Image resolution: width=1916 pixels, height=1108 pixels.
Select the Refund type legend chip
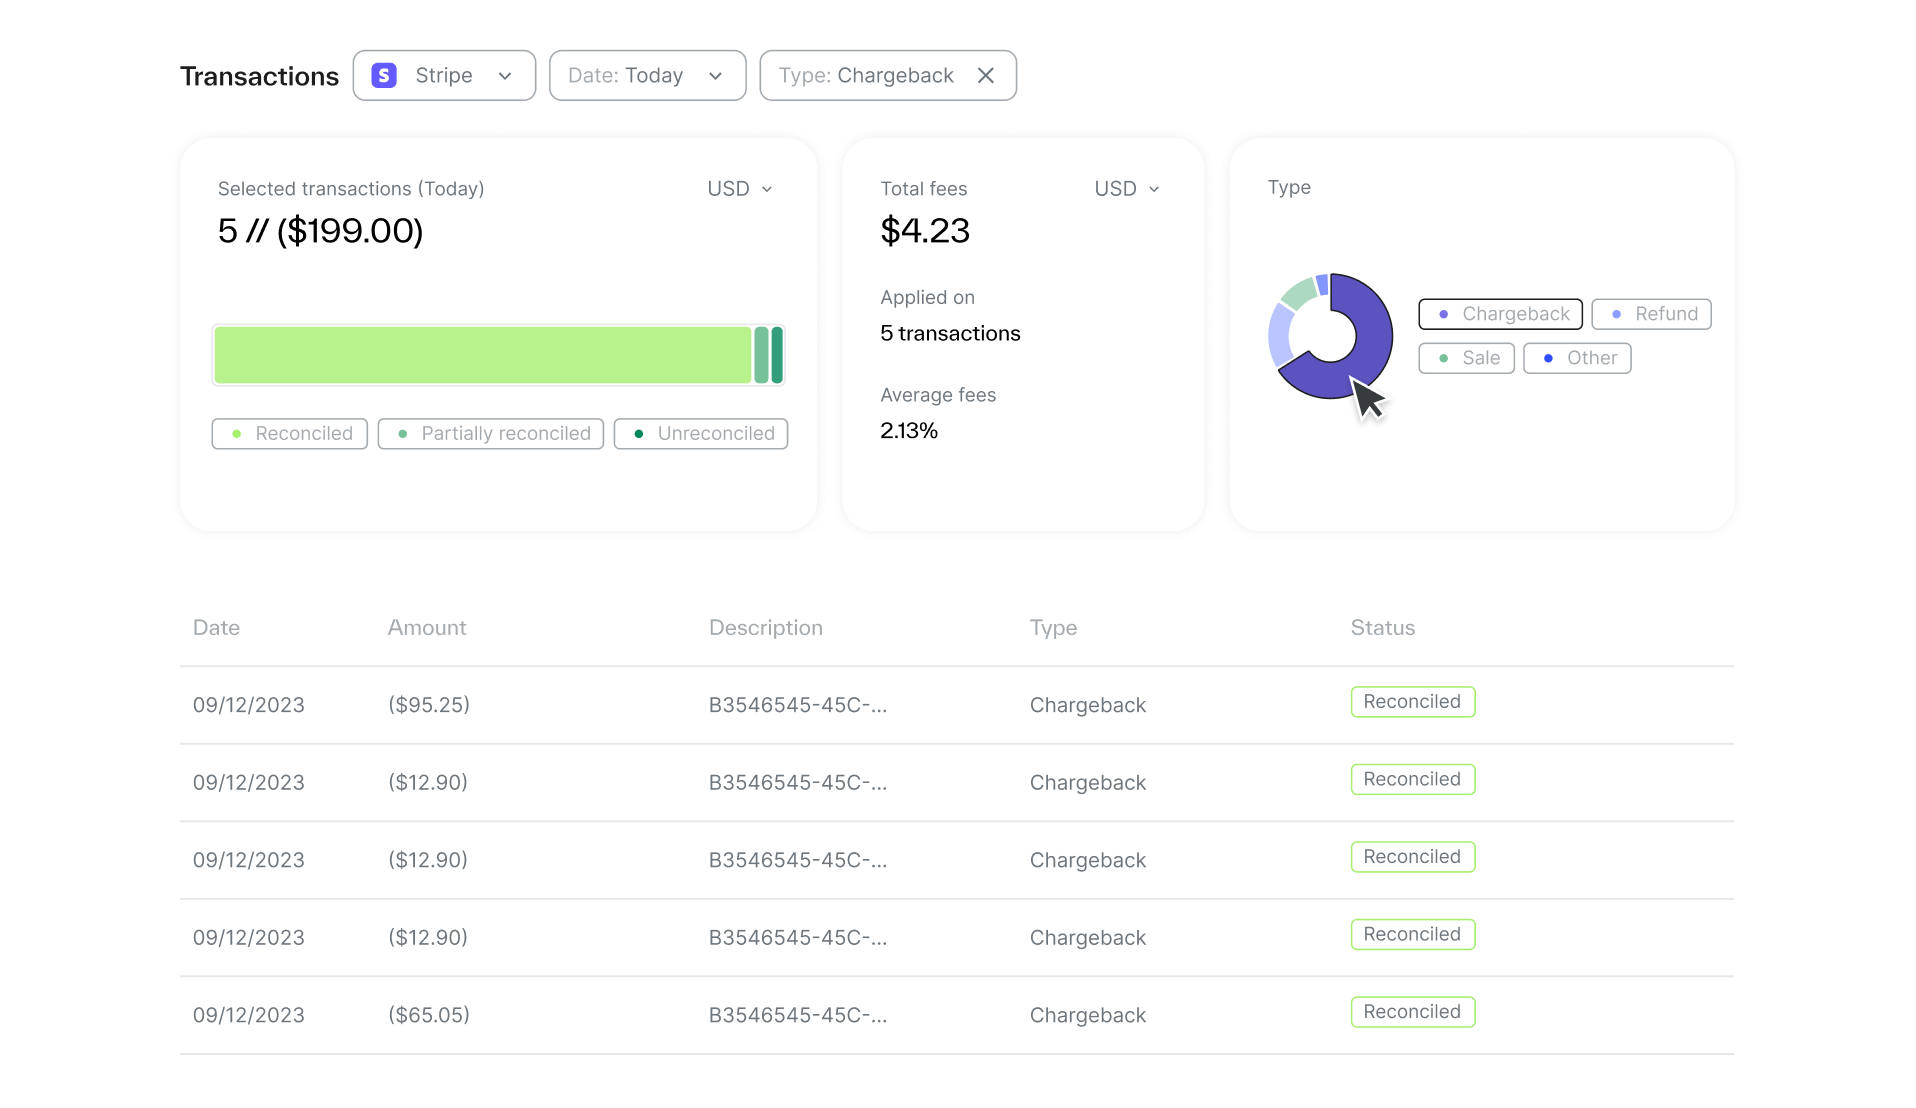(1651, 314)
